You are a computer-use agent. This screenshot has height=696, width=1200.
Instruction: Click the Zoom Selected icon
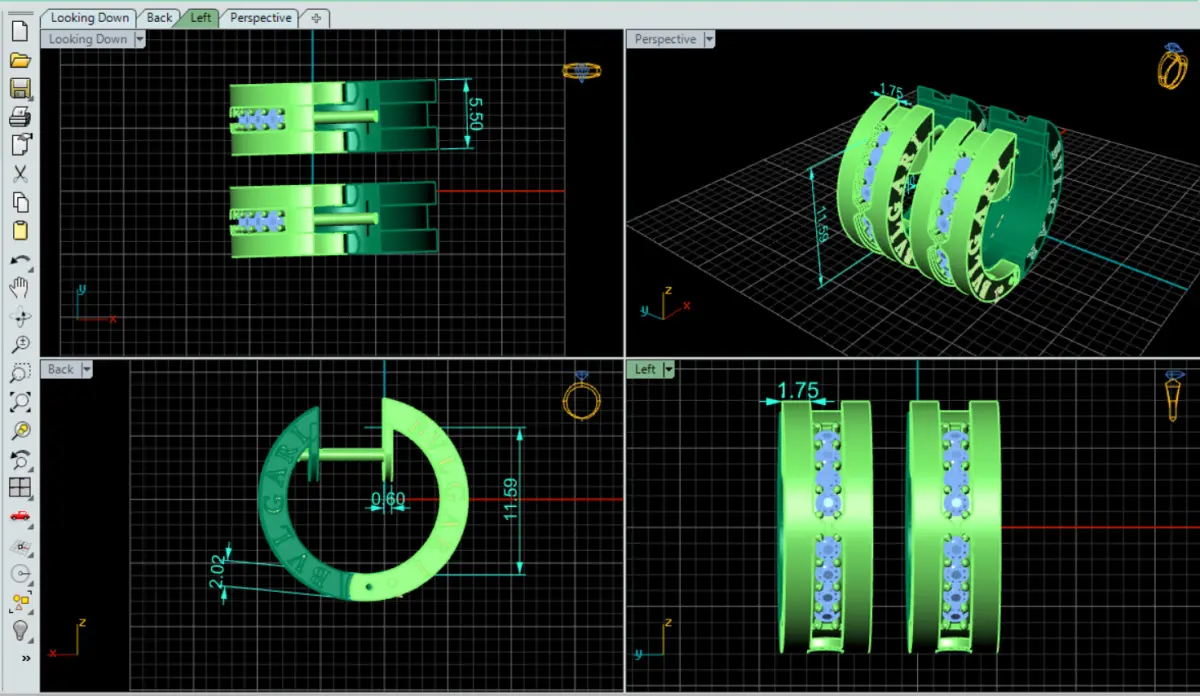point(19,431)
